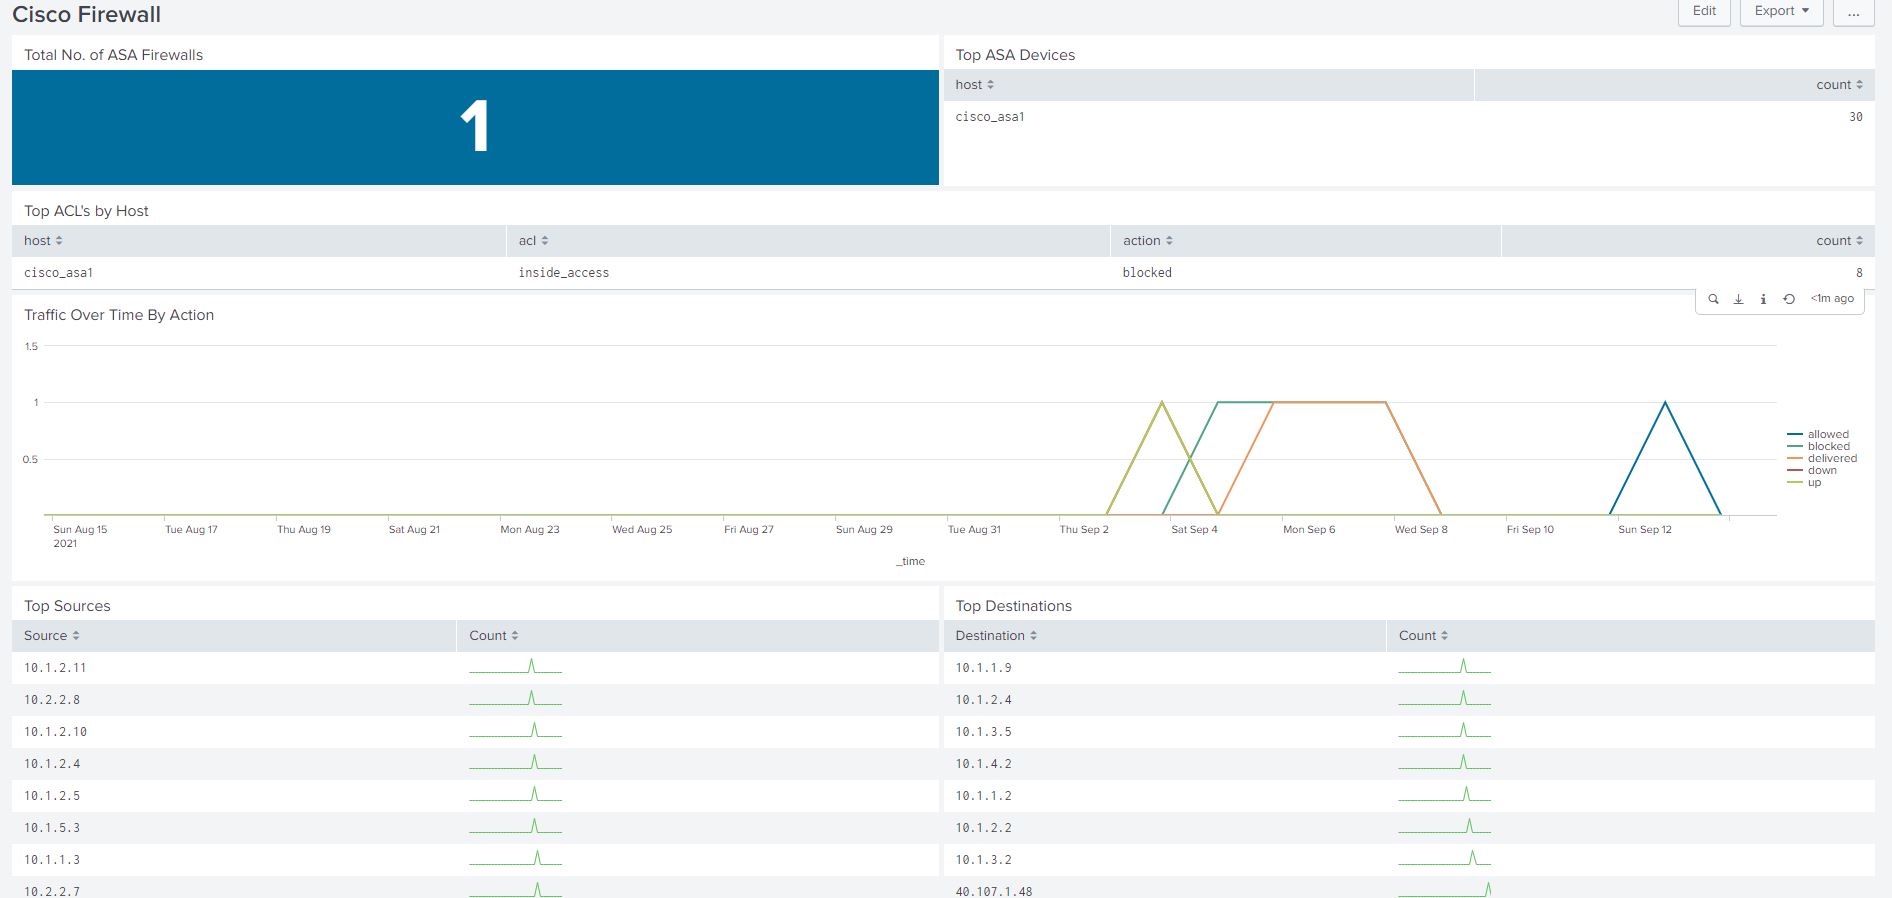1892x898 pixels.
Task: Open the Export dropdown menu
Action: click(x=1781, y=11)
